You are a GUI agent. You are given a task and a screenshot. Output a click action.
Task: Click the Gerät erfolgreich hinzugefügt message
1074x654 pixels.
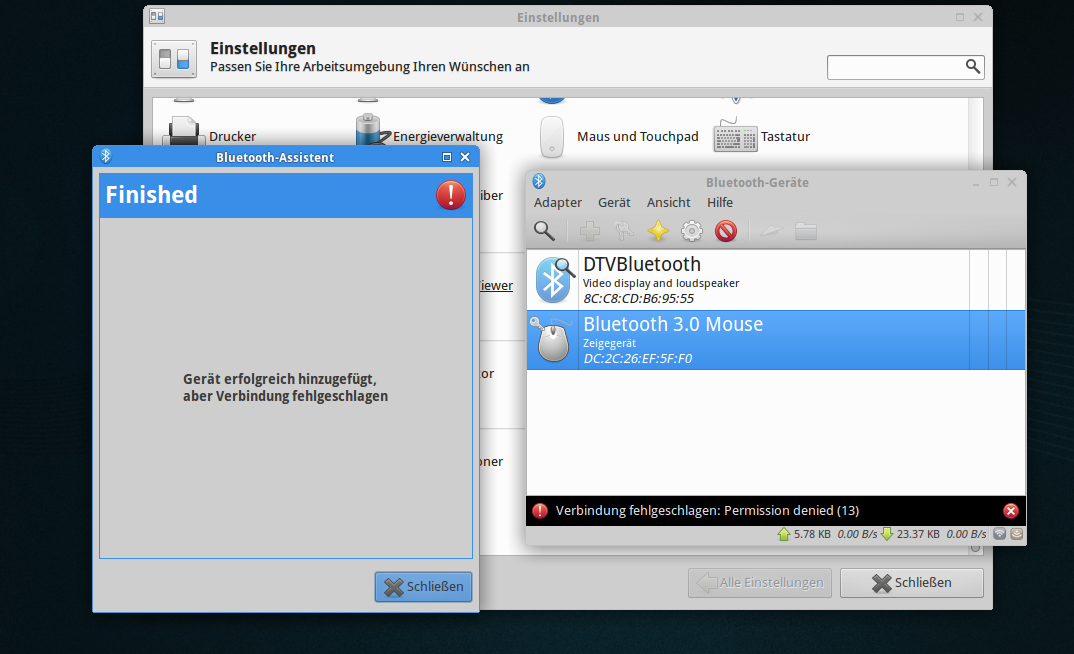[x=286, y=388]
